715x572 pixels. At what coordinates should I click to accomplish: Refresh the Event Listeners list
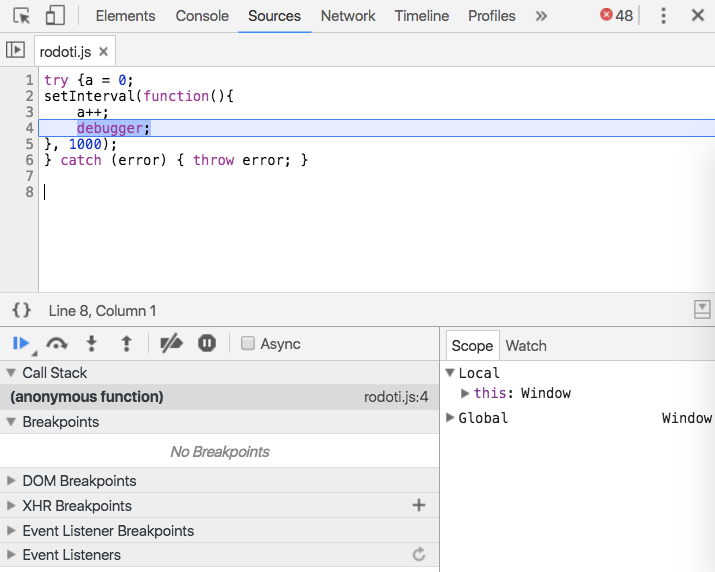(x=419, y=554)
